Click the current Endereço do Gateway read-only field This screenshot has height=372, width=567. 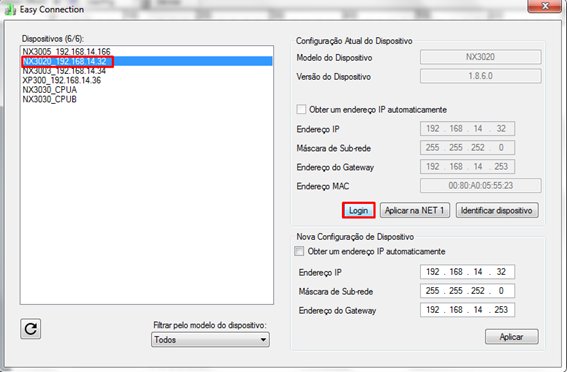pos(467,167)
